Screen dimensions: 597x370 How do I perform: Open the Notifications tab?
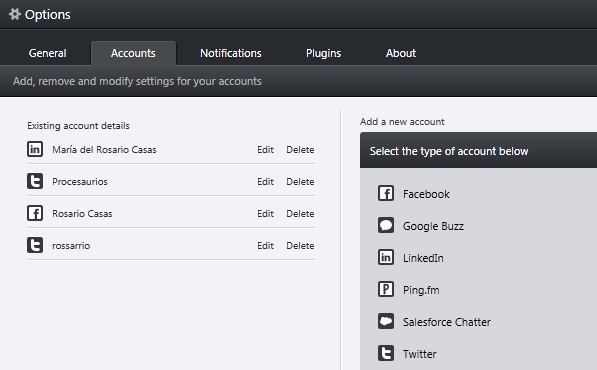pyautogui.click(x=231, y=53)
